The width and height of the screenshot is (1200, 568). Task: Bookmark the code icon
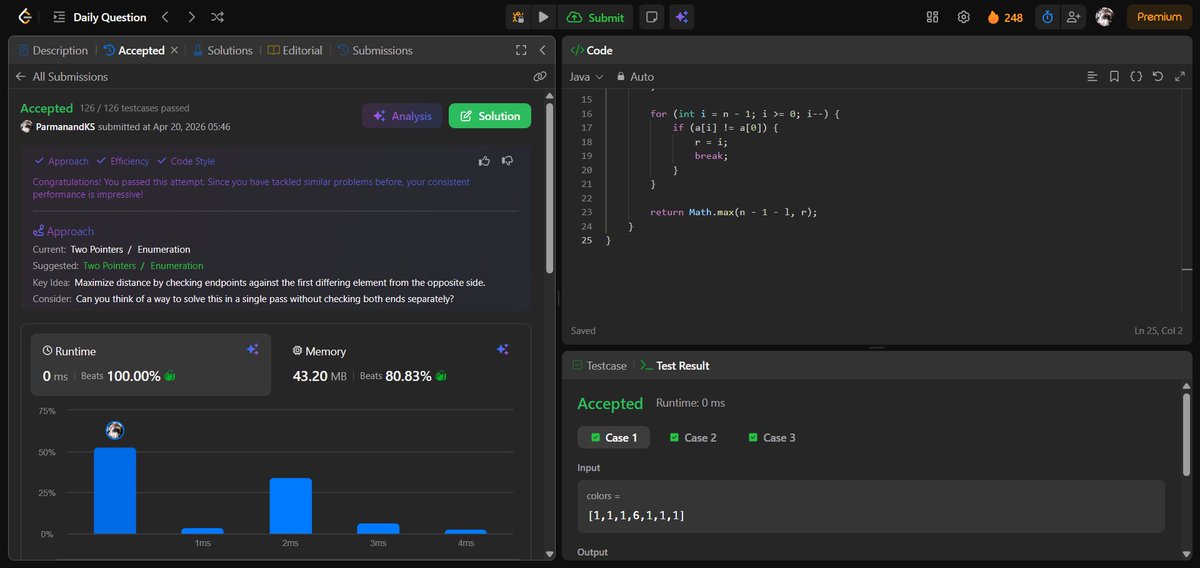pyautogui.click(x=1114, y=76)
